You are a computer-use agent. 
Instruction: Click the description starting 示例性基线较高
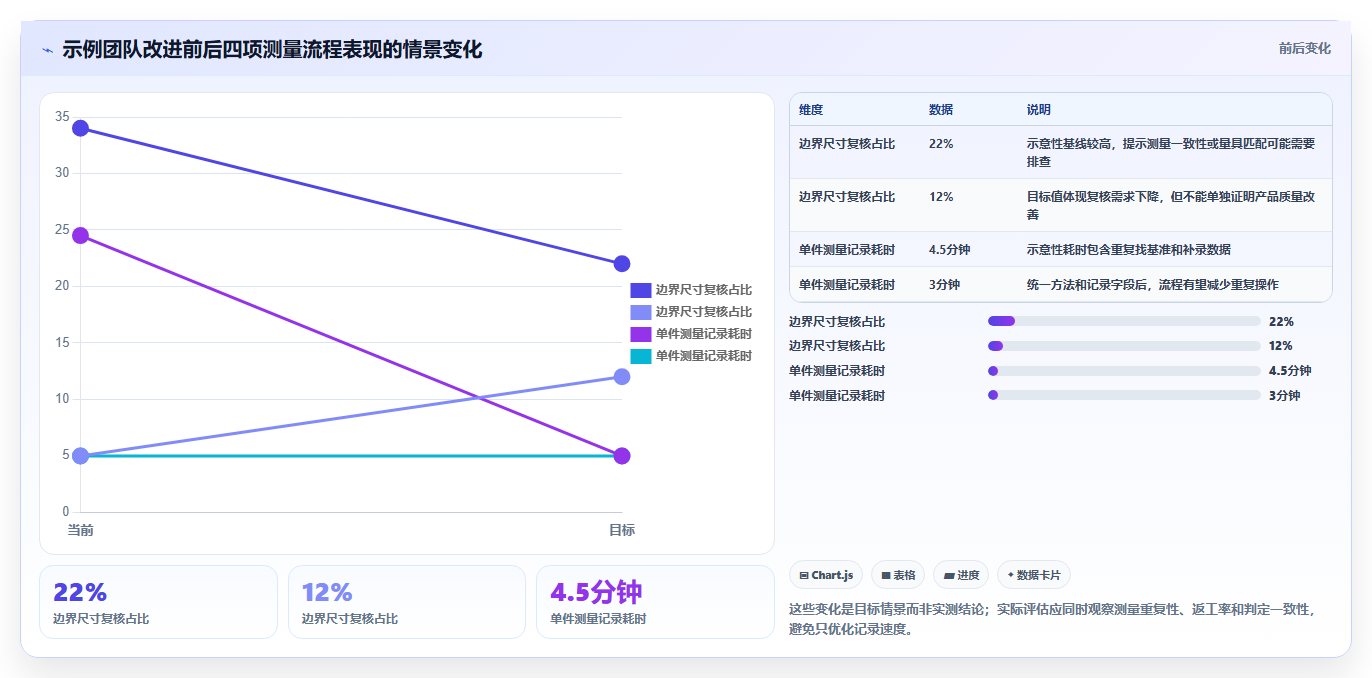pyautogui.click(x=1171, y=152)
